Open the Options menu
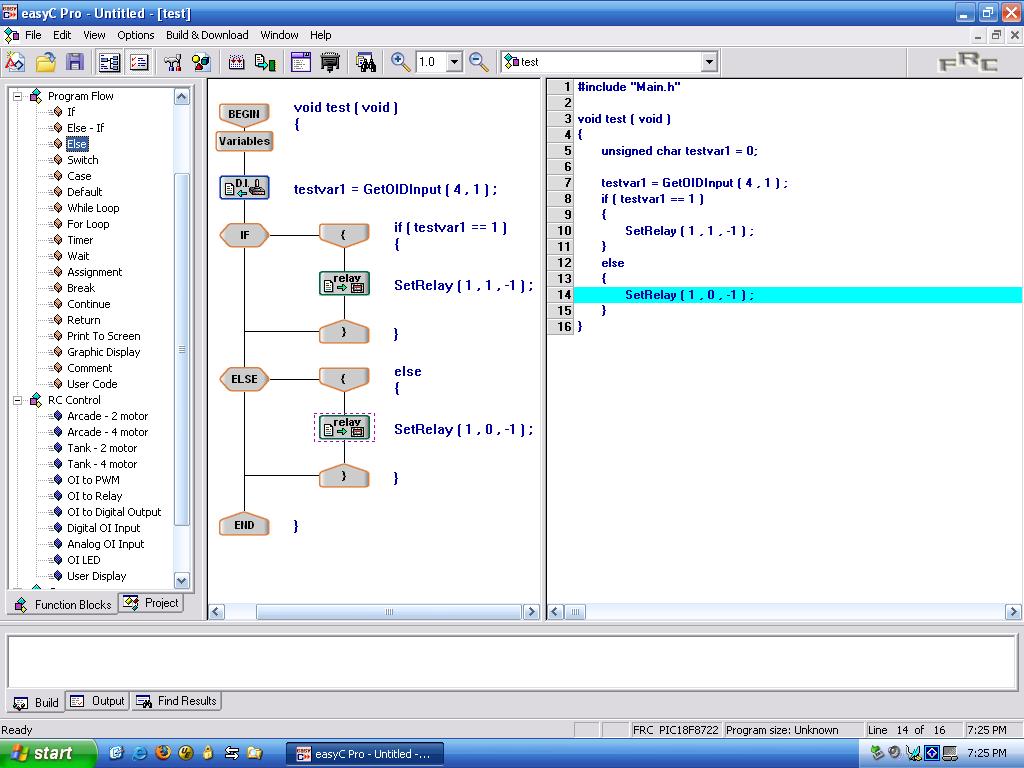This screenshot has width=1024, height=768. (x=136, y=35)
